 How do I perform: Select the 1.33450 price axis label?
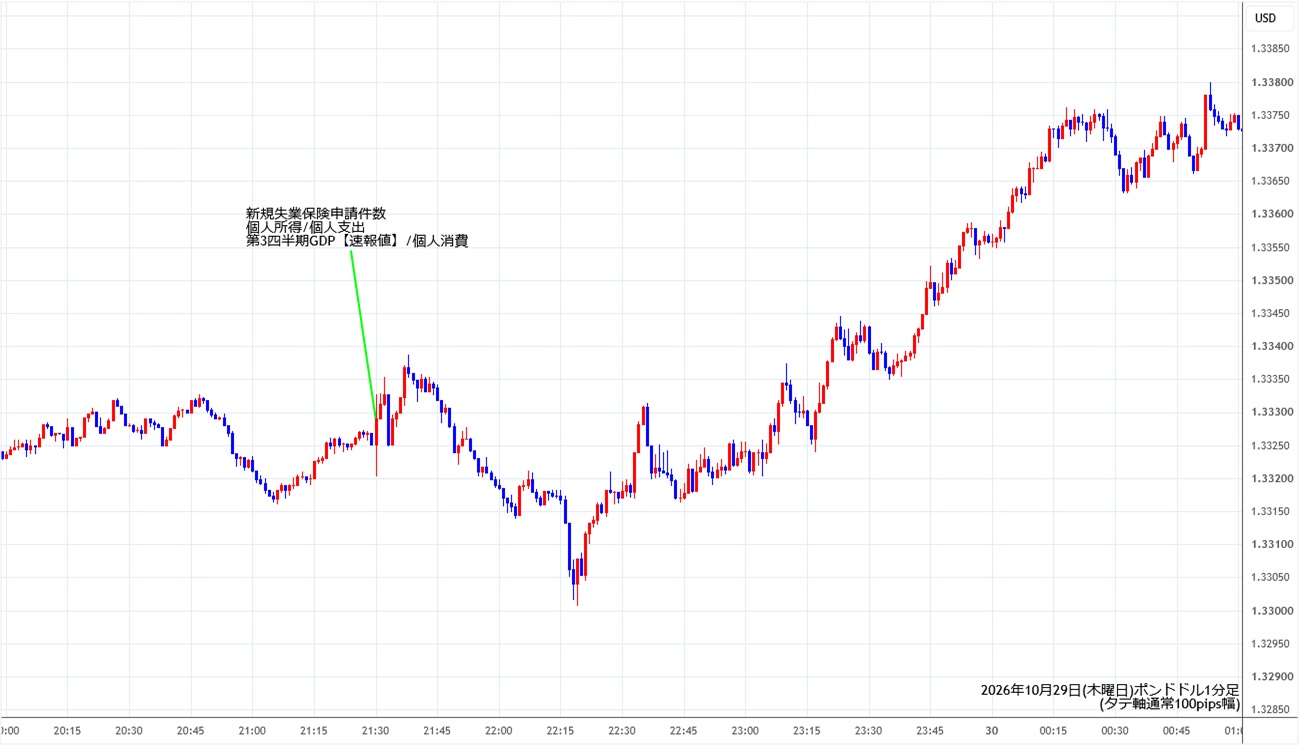(1270, 313)
